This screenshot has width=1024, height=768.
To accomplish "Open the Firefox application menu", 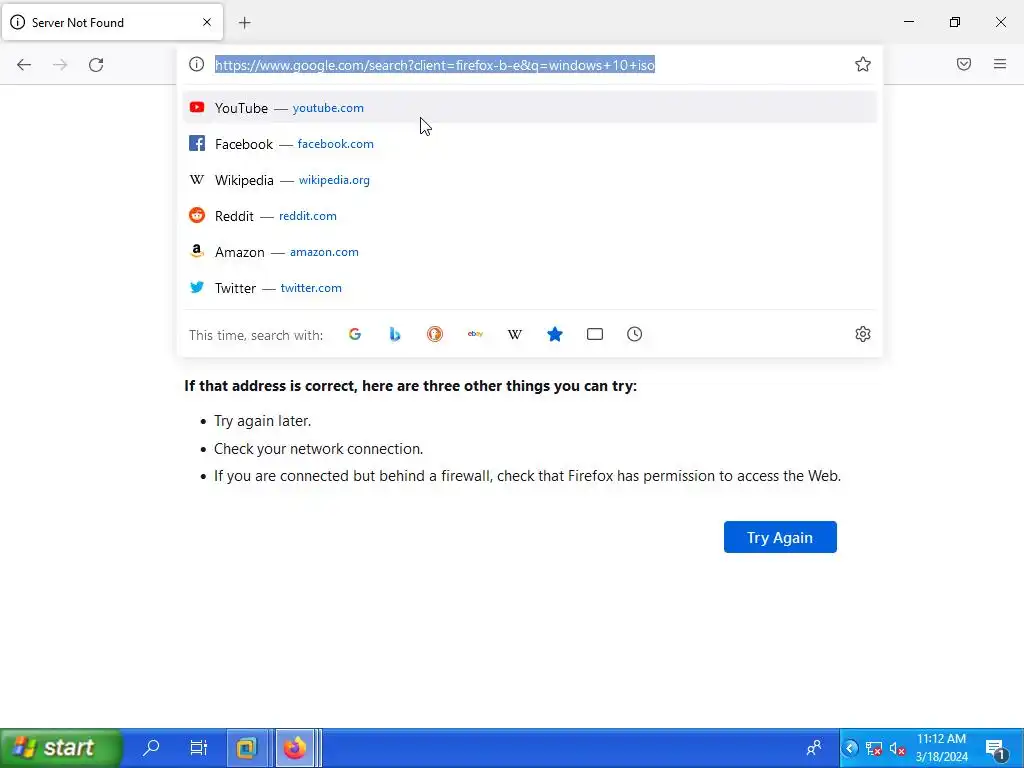I will point(1000,64).
